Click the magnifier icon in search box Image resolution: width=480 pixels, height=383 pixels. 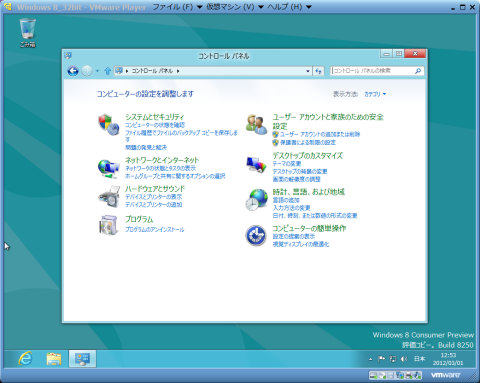coord(418,71)
